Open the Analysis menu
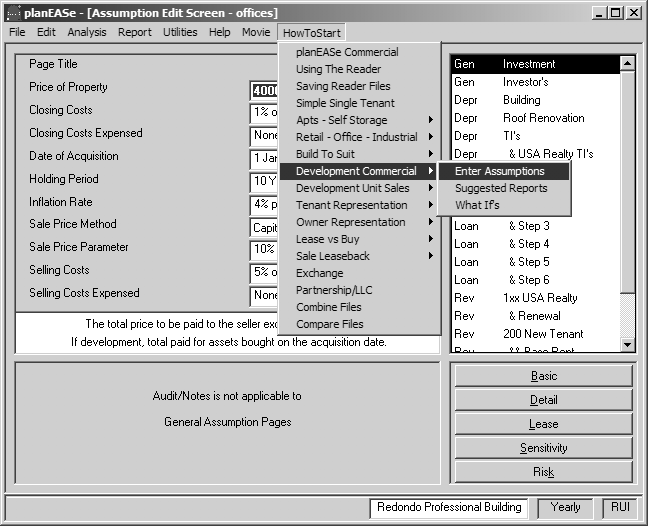The height and width of the screenshot is (526, 648). 87,32
